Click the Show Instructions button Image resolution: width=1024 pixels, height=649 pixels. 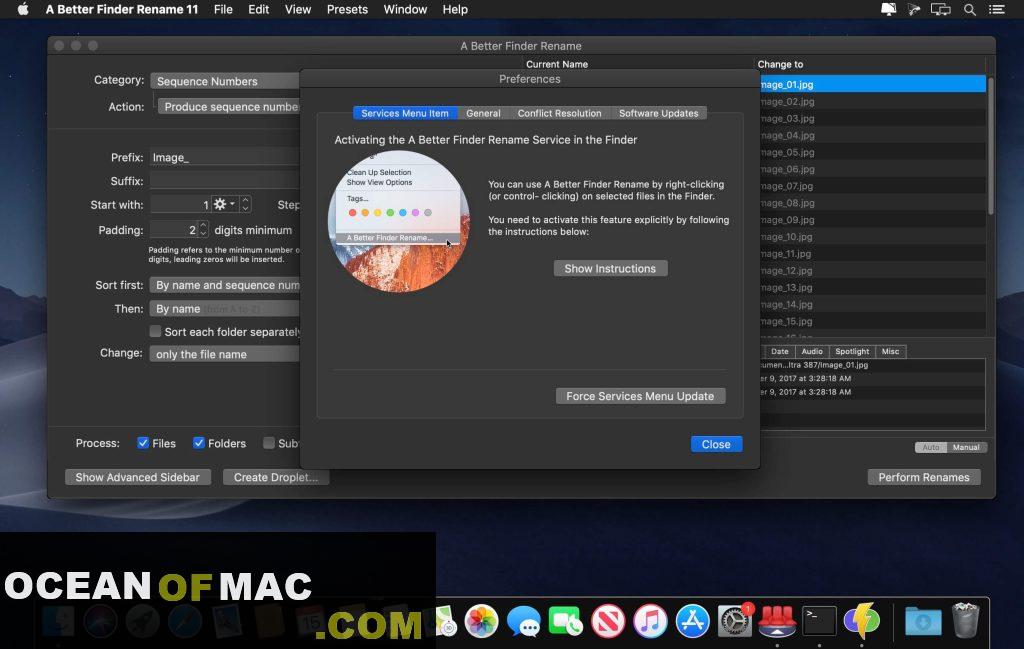(611, 268)
